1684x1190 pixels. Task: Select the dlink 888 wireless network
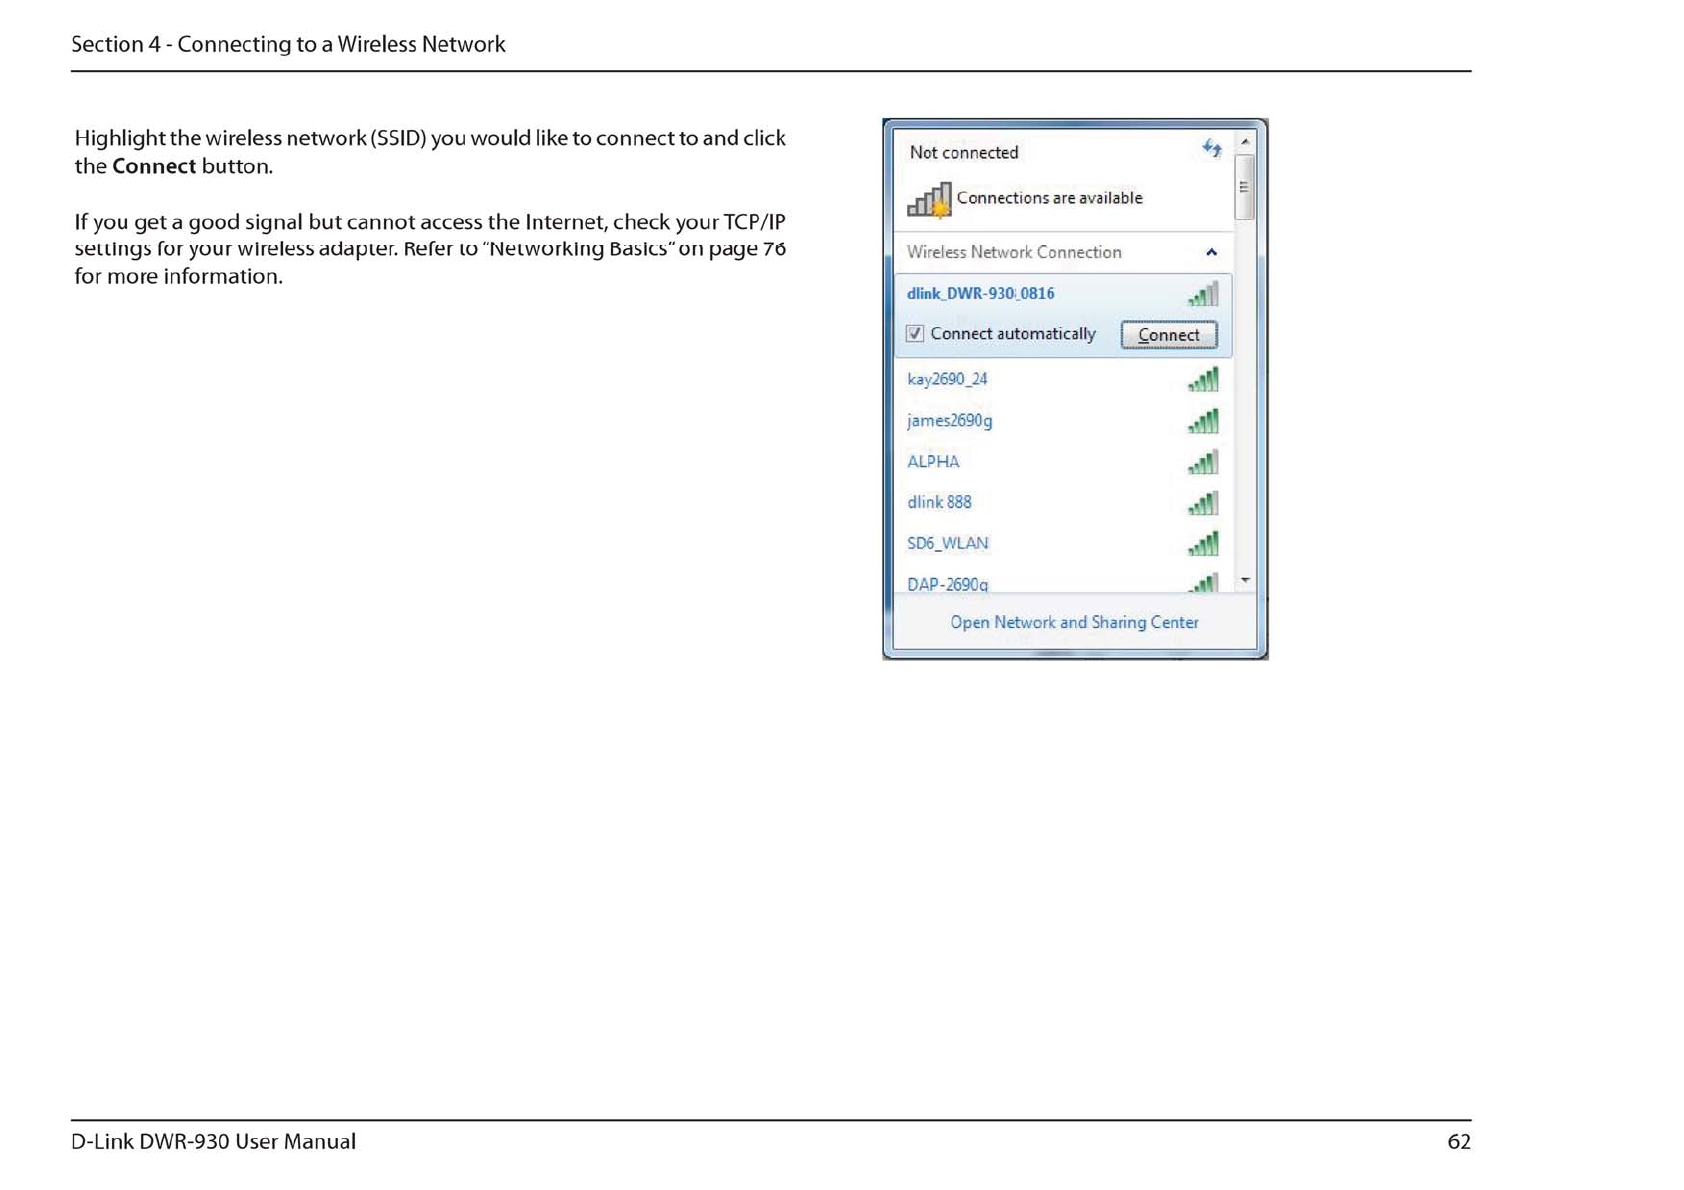click(x=1062, y=503)
